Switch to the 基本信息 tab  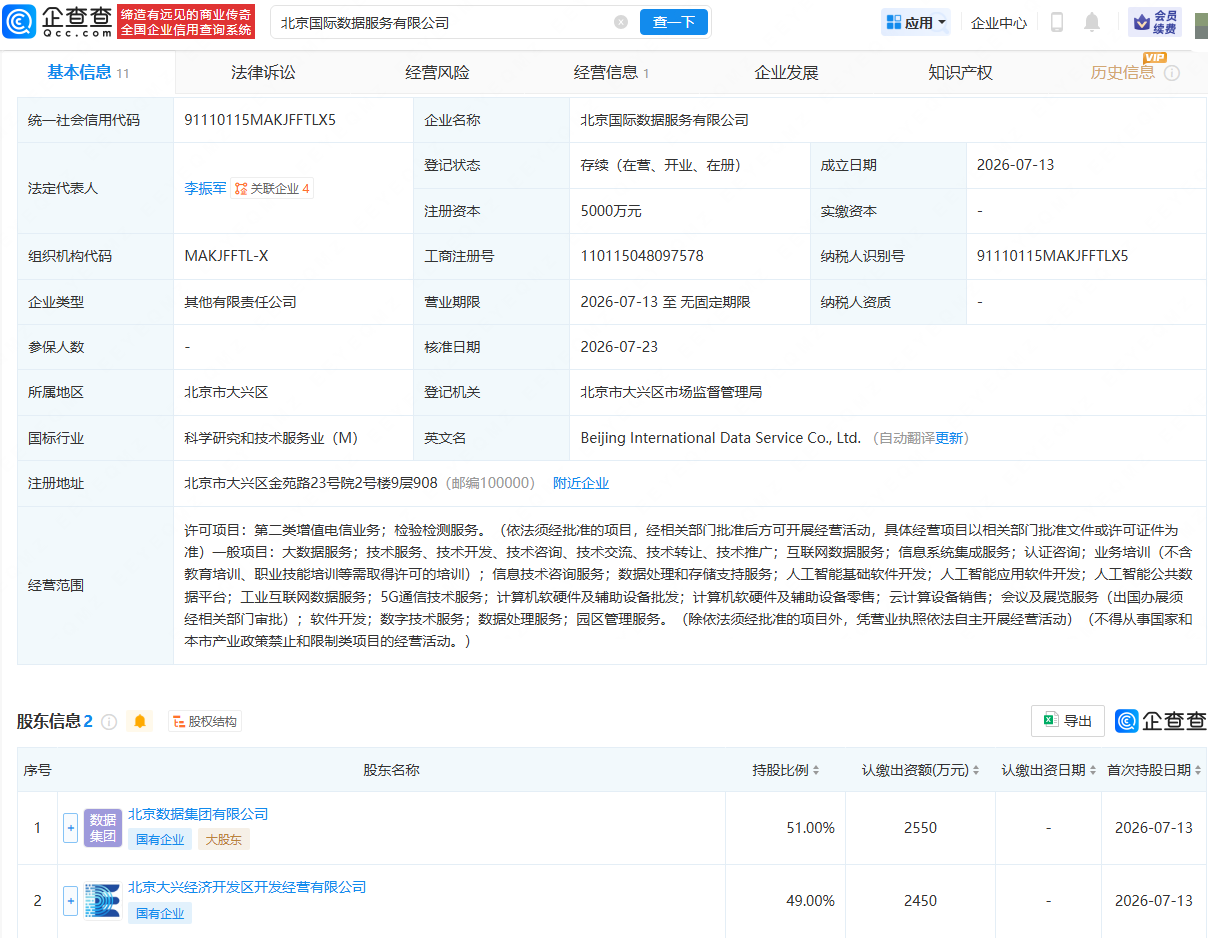click(x=88, y=72)
